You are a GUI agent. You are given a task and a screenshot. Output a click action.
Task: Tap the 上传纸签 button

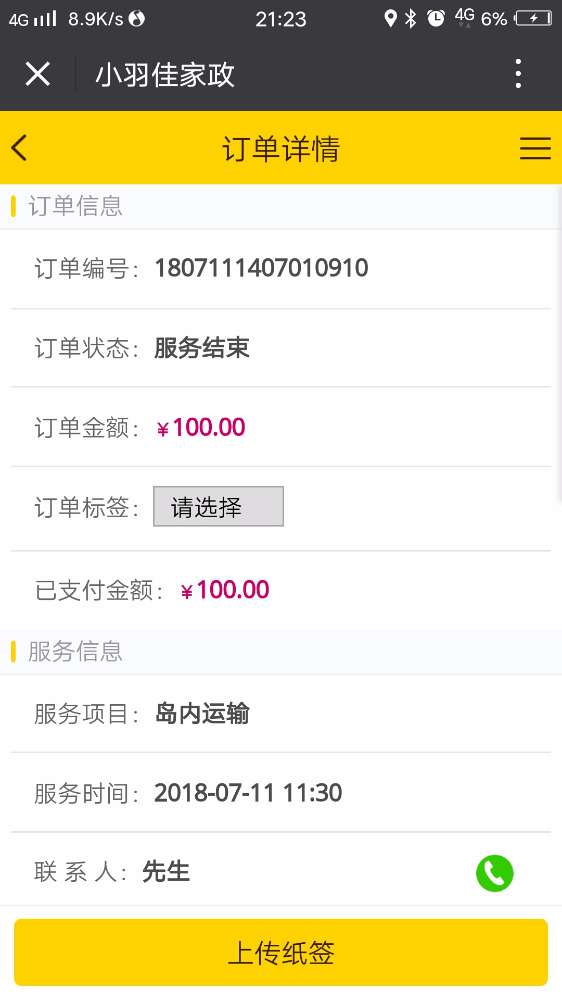281,953
